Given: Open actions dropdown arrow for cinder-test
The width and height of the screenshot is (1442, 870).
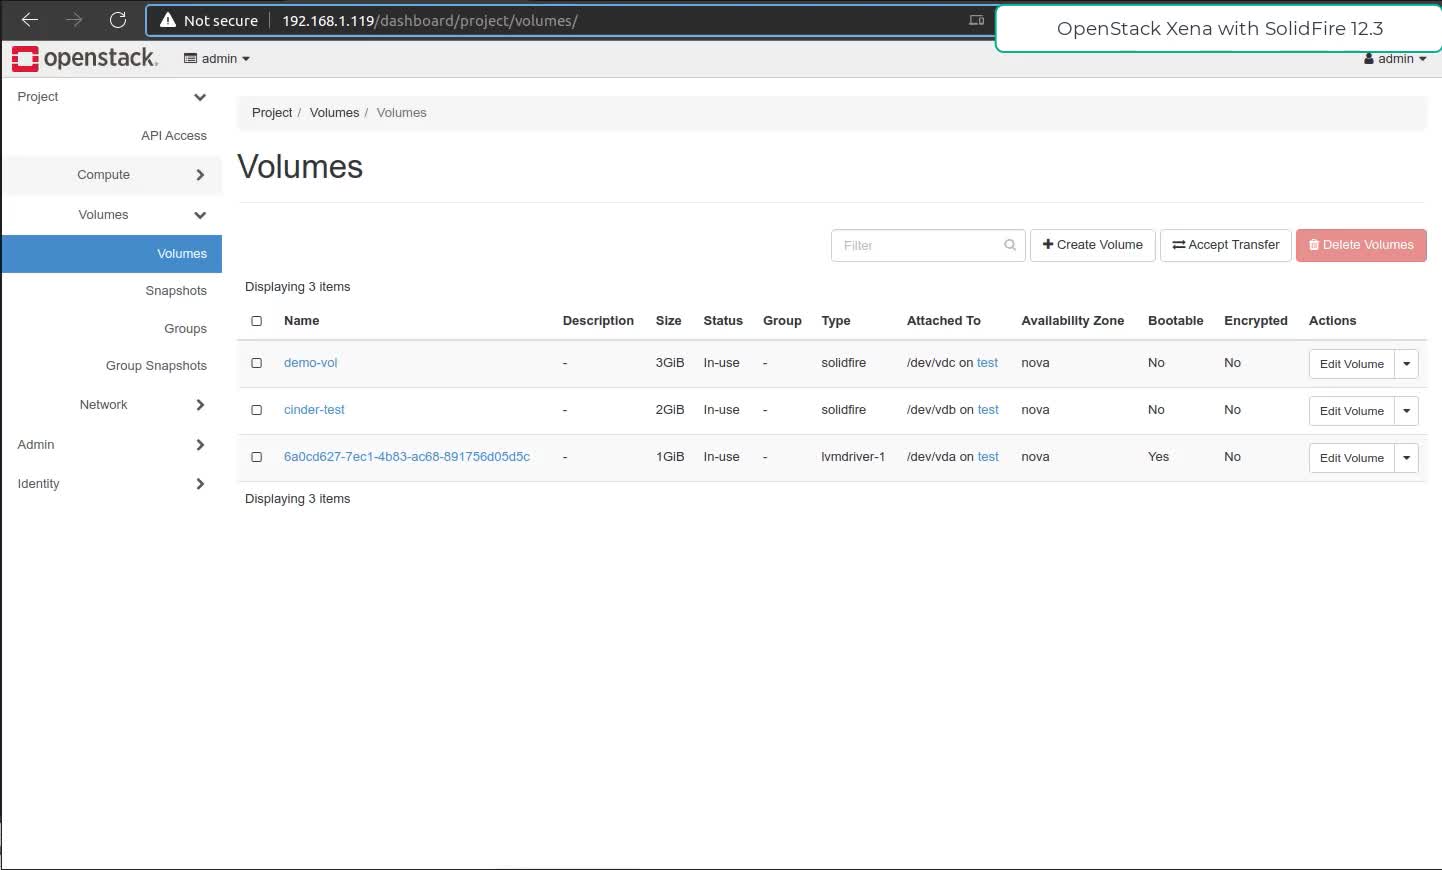Looking at the screenshot, I should (1406, 411).
